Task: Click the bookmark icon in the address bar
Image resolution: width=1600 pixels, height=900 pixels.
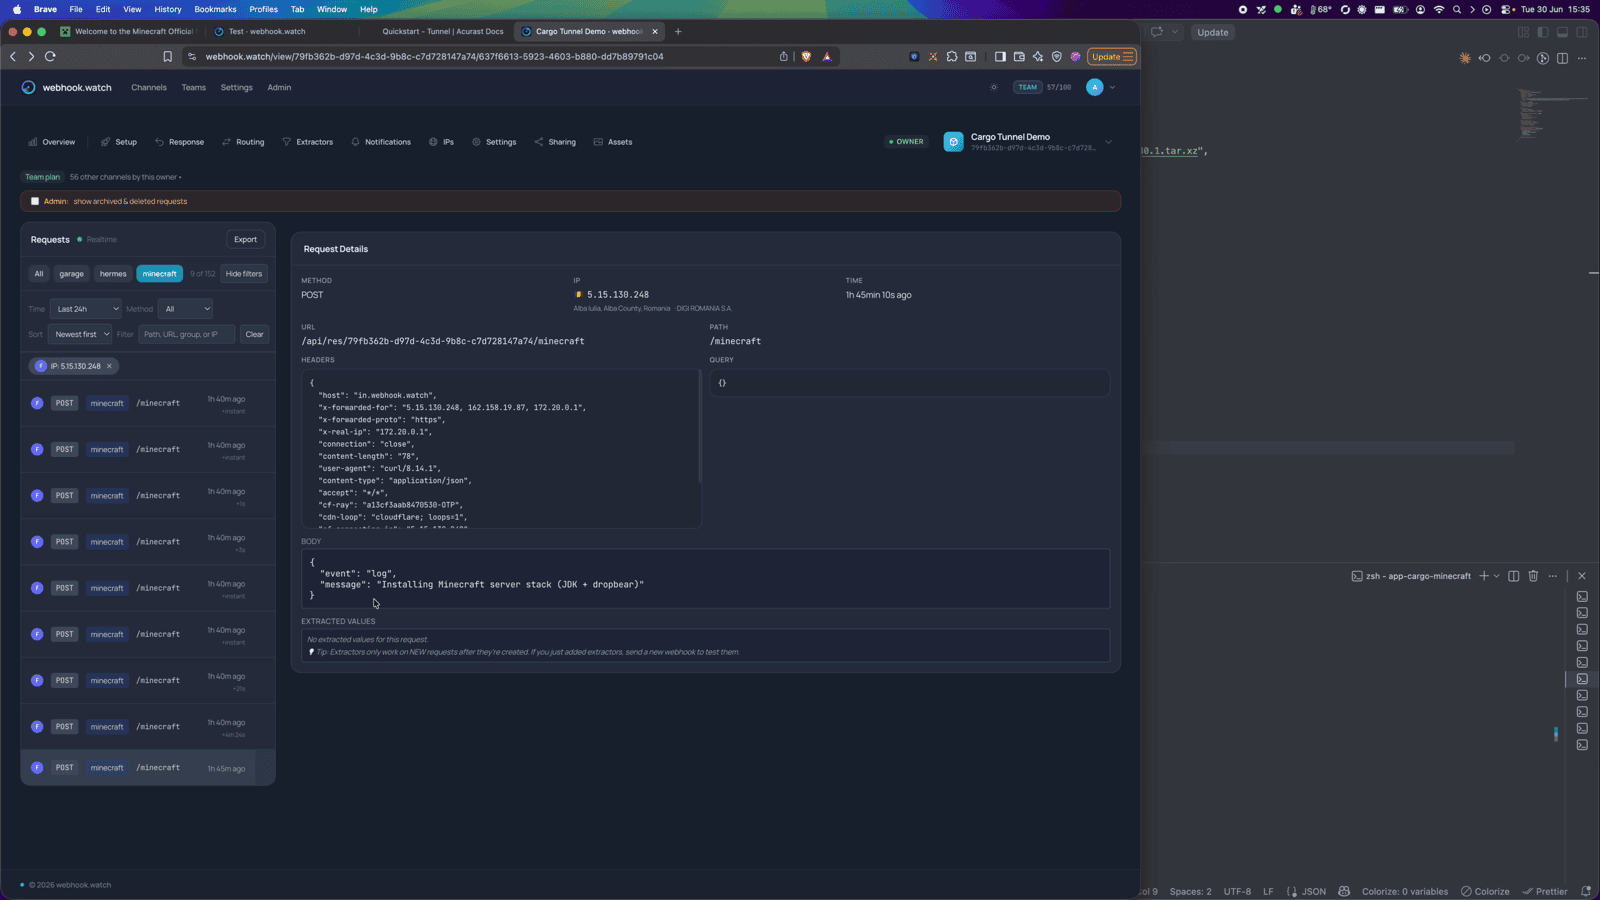Action: pyautogui.click(x=167, y=57)
